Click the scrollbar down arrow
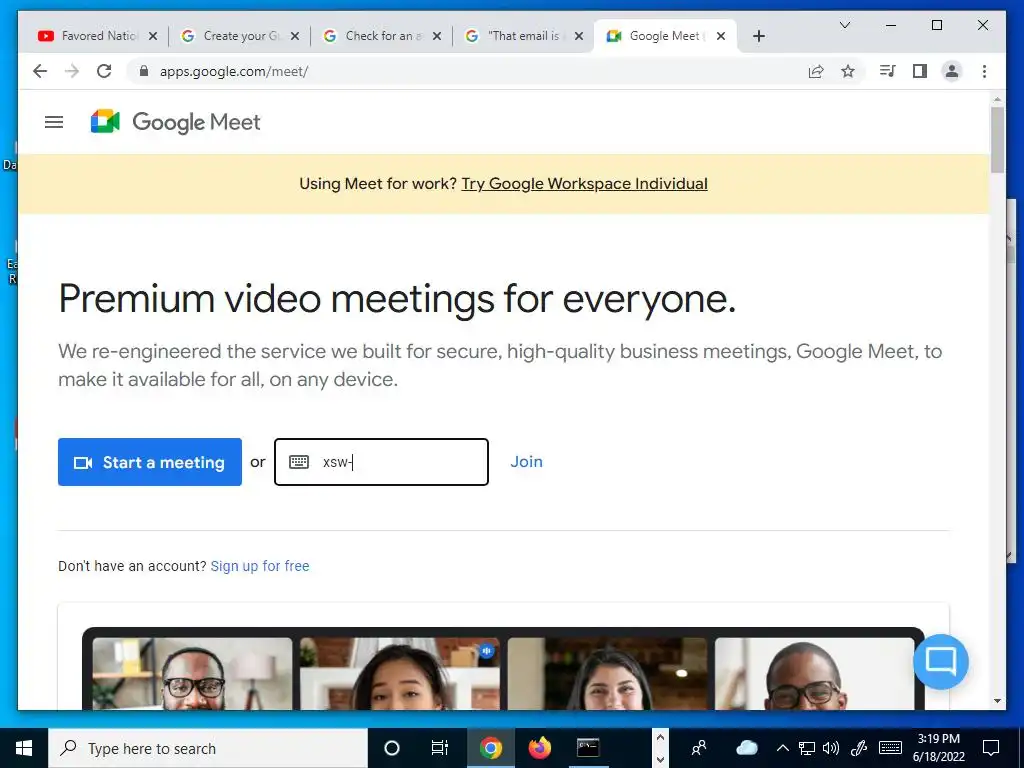This screenshot has width=1024, height=768. click(x=997, y=701)
